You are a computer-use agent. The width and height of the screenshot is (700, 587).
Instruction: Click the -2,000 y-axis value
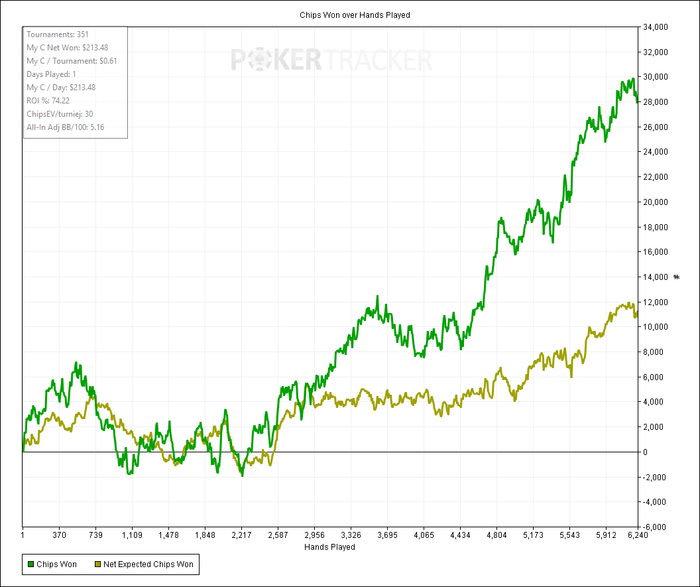click(x=655, y=477)
